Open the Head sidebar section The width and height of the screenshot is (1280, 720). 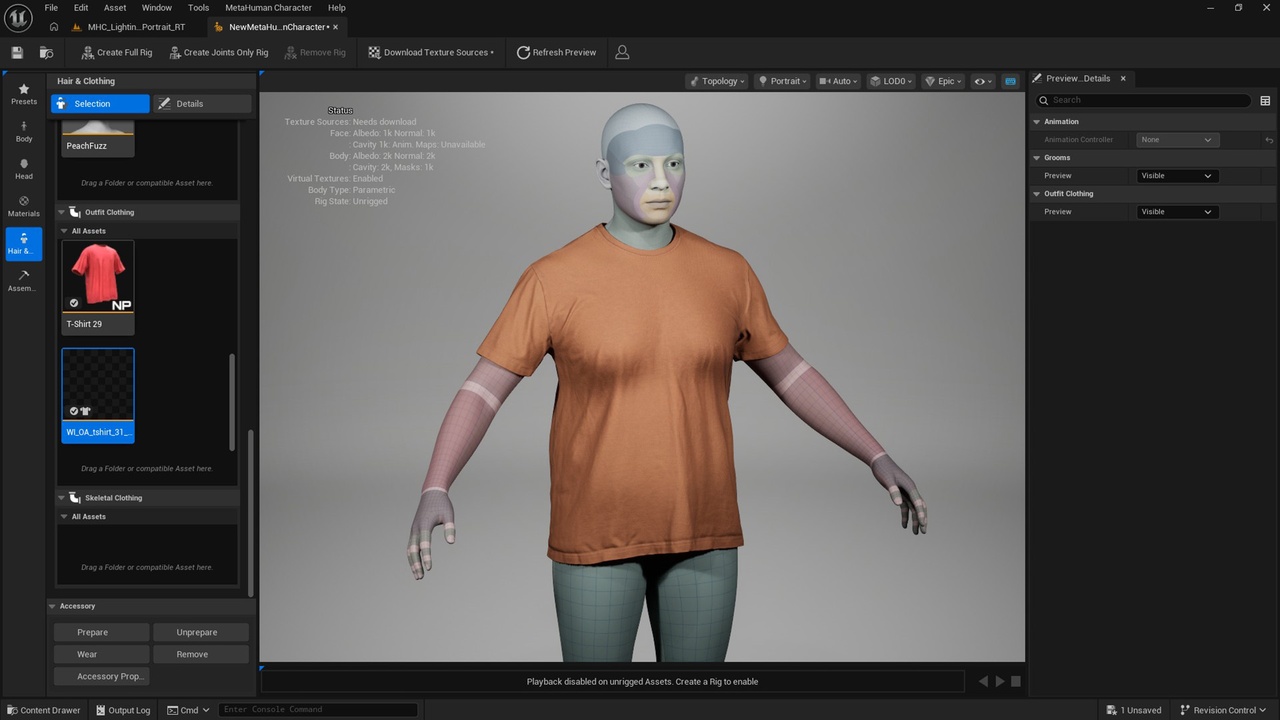coord(24,169)
